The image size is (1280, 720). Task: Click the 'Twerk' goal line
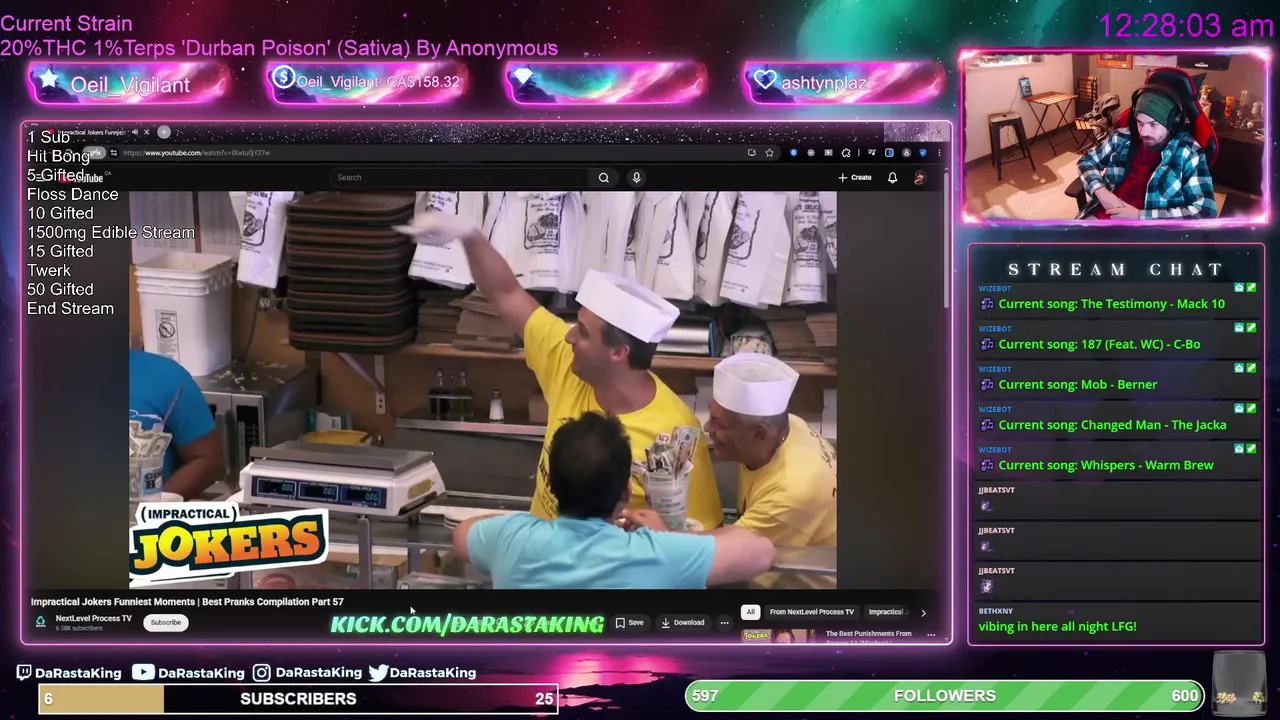pyautogui.click(x=49, y=270)
